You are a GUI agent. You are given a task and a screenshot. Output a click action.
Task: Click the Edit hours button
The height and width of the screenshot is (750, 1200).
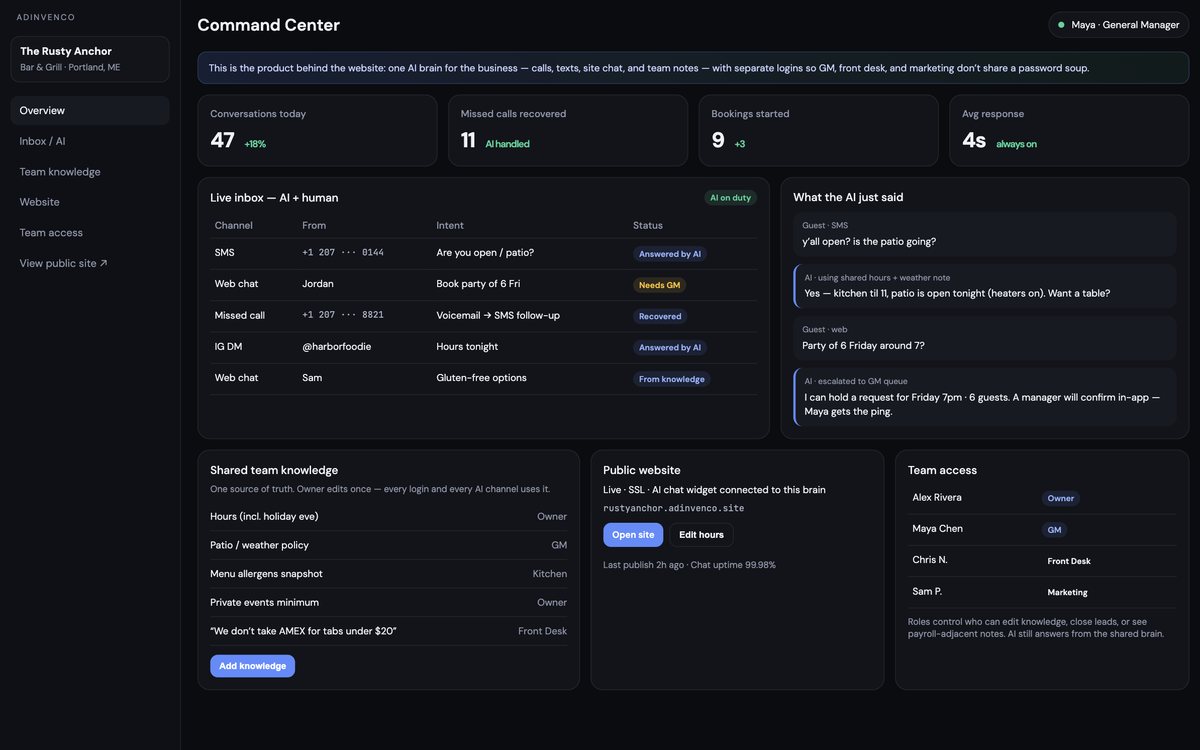[x=701, y=535]
